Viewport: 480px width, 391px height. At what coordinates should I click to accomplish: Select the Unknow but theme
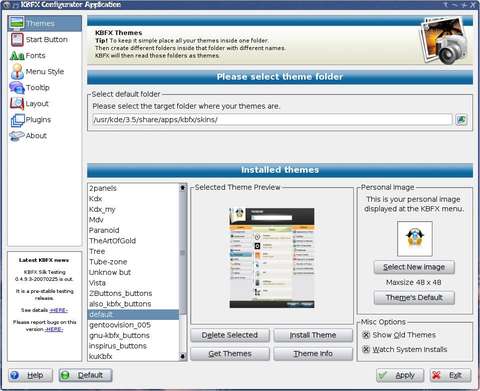(x=133, y=272)
